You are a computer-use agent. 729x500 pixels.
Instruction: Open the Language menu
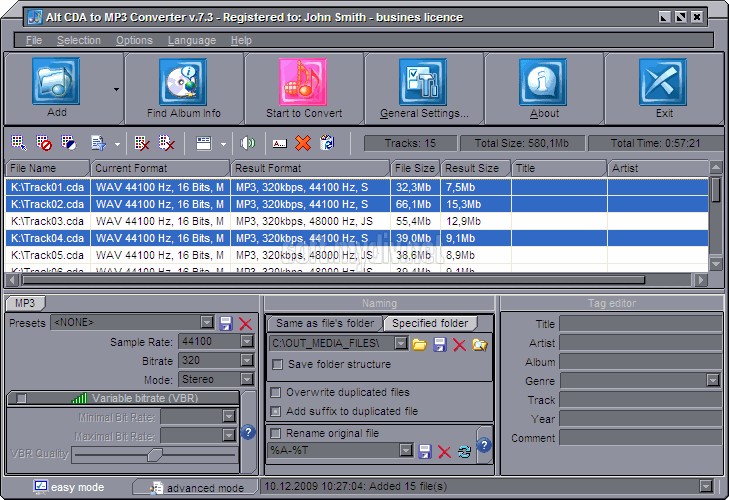(x=192, y=40)
